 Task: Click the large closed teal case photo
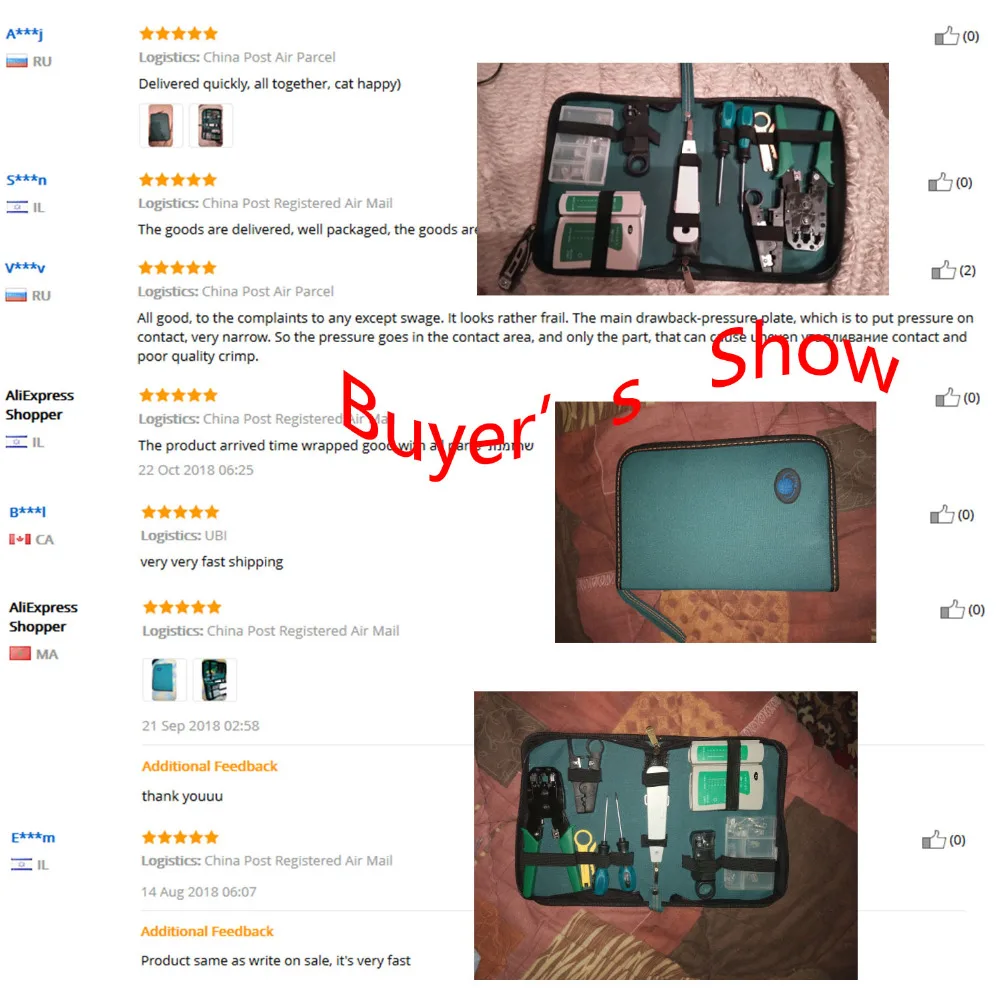click(x=716, y=522)
